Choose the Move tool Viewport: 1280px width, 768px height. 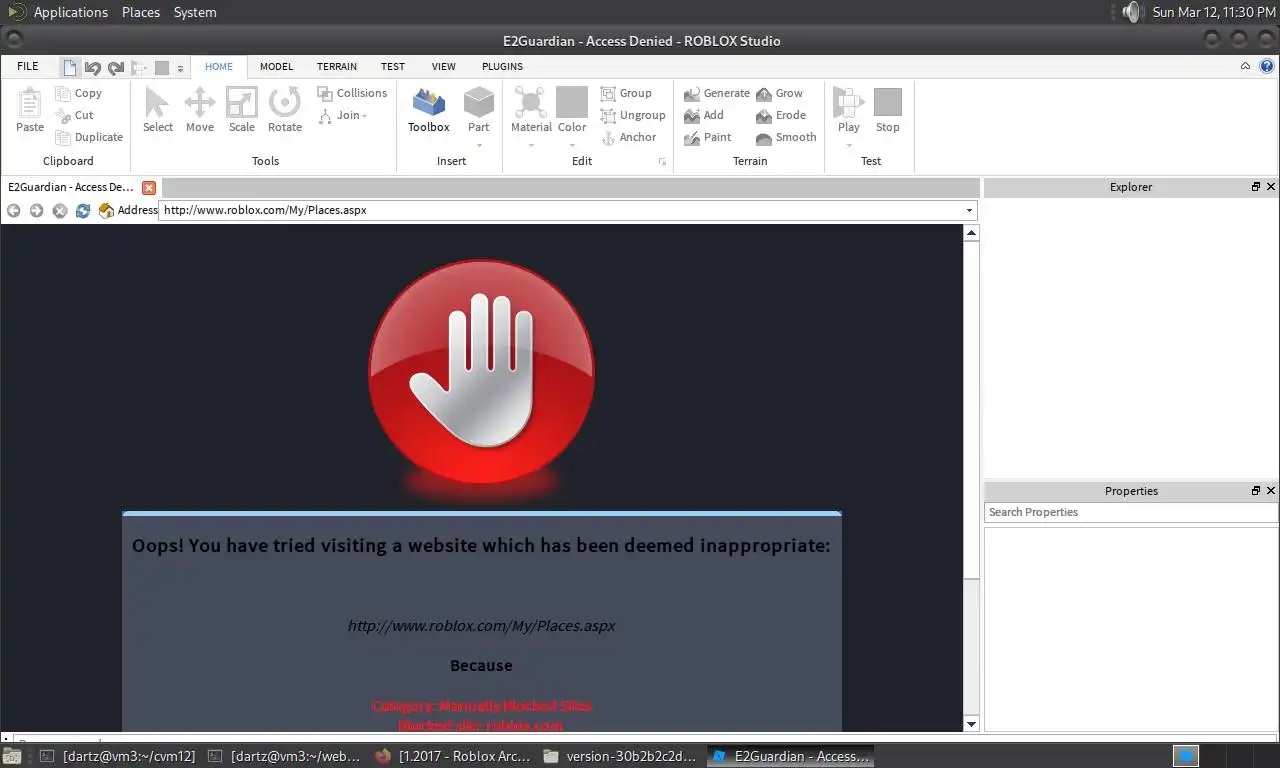(200, 109)
